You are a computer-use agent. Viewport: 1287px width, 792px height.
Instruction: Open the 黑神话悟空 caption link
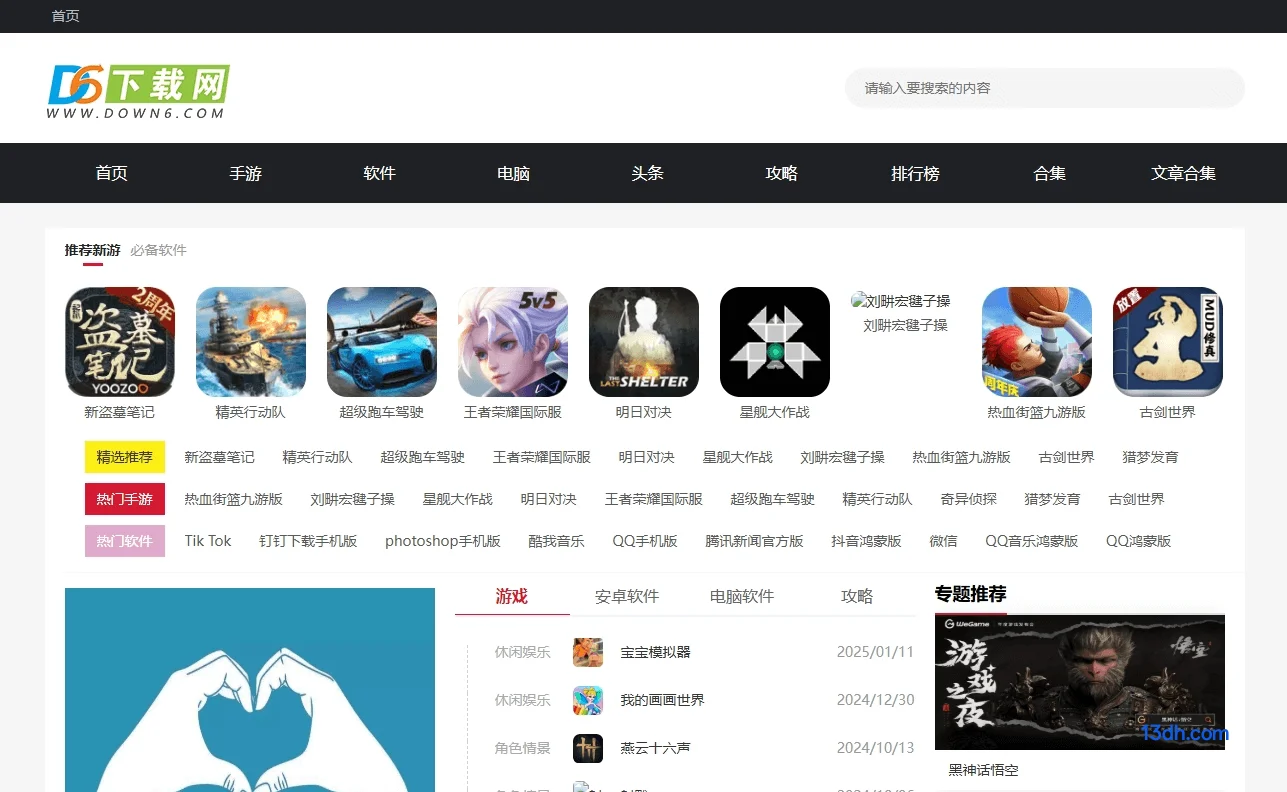pyautogui.click(x=984, y=770)
